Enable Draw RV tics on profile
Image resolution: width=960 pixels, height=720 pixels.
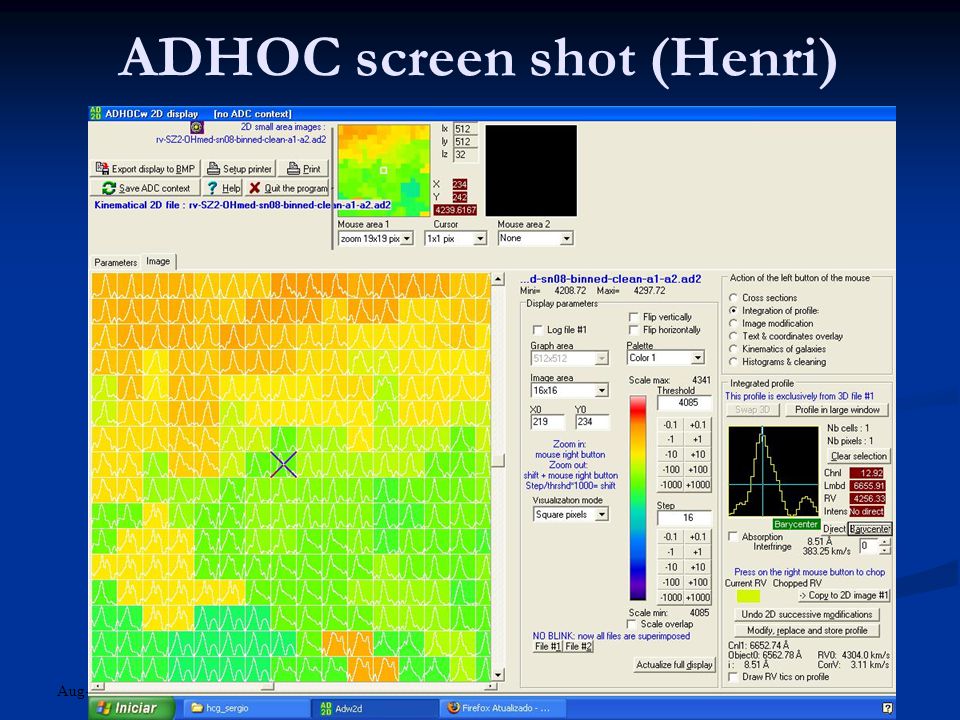(x=732, y=677)
